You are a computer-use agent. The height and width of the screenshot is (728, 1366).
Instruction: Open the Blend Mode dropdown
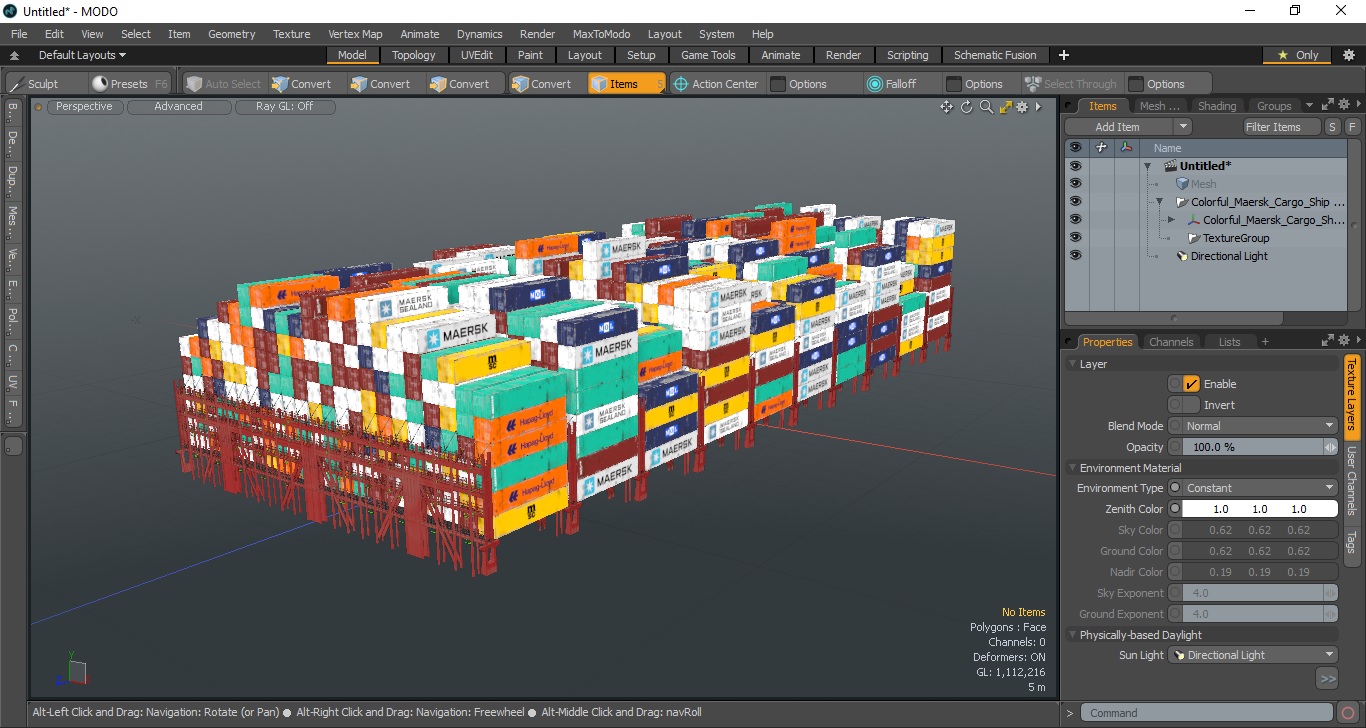pos(1260,426)
